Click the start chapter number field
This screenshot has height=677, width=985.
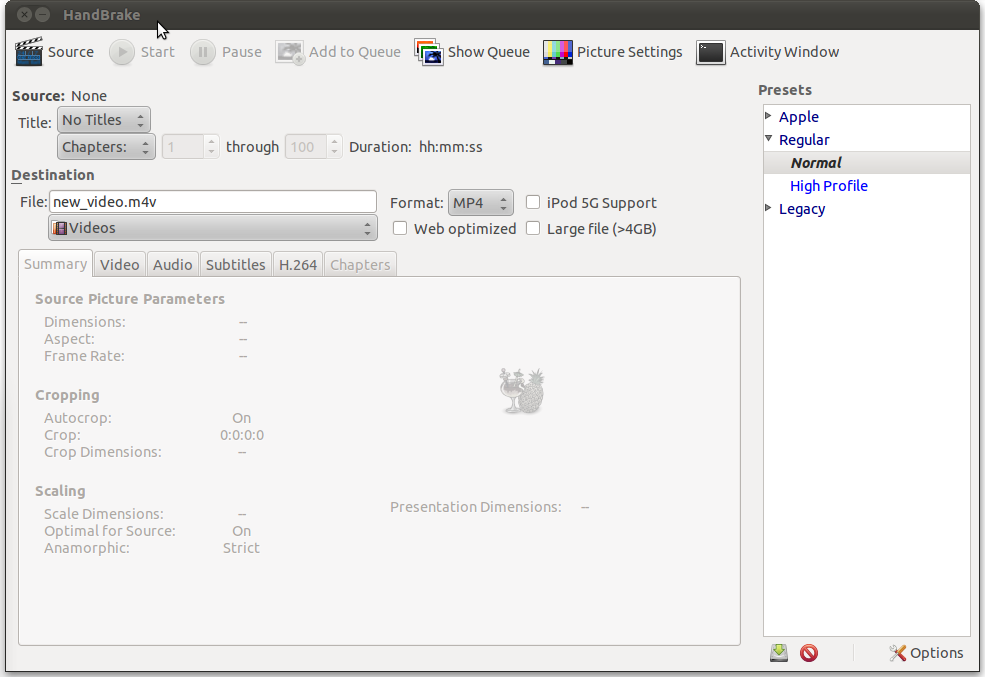[x=183, y=146]
